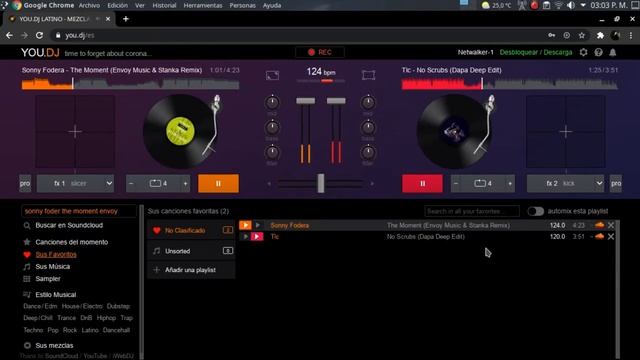The image size is (640, 360).
Task: Open the fx 1 slicer dropdown
Action: 75,183
